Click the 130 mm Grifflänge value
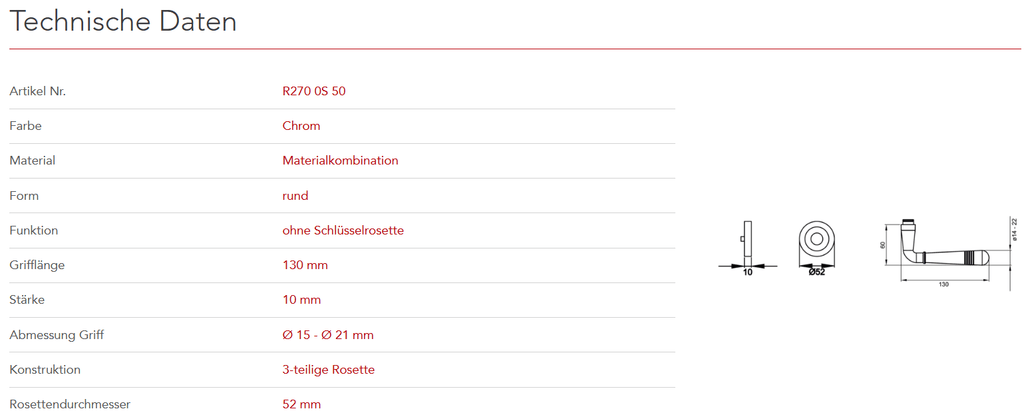The height and width of the screenshot is (419, 1024). 305,265
